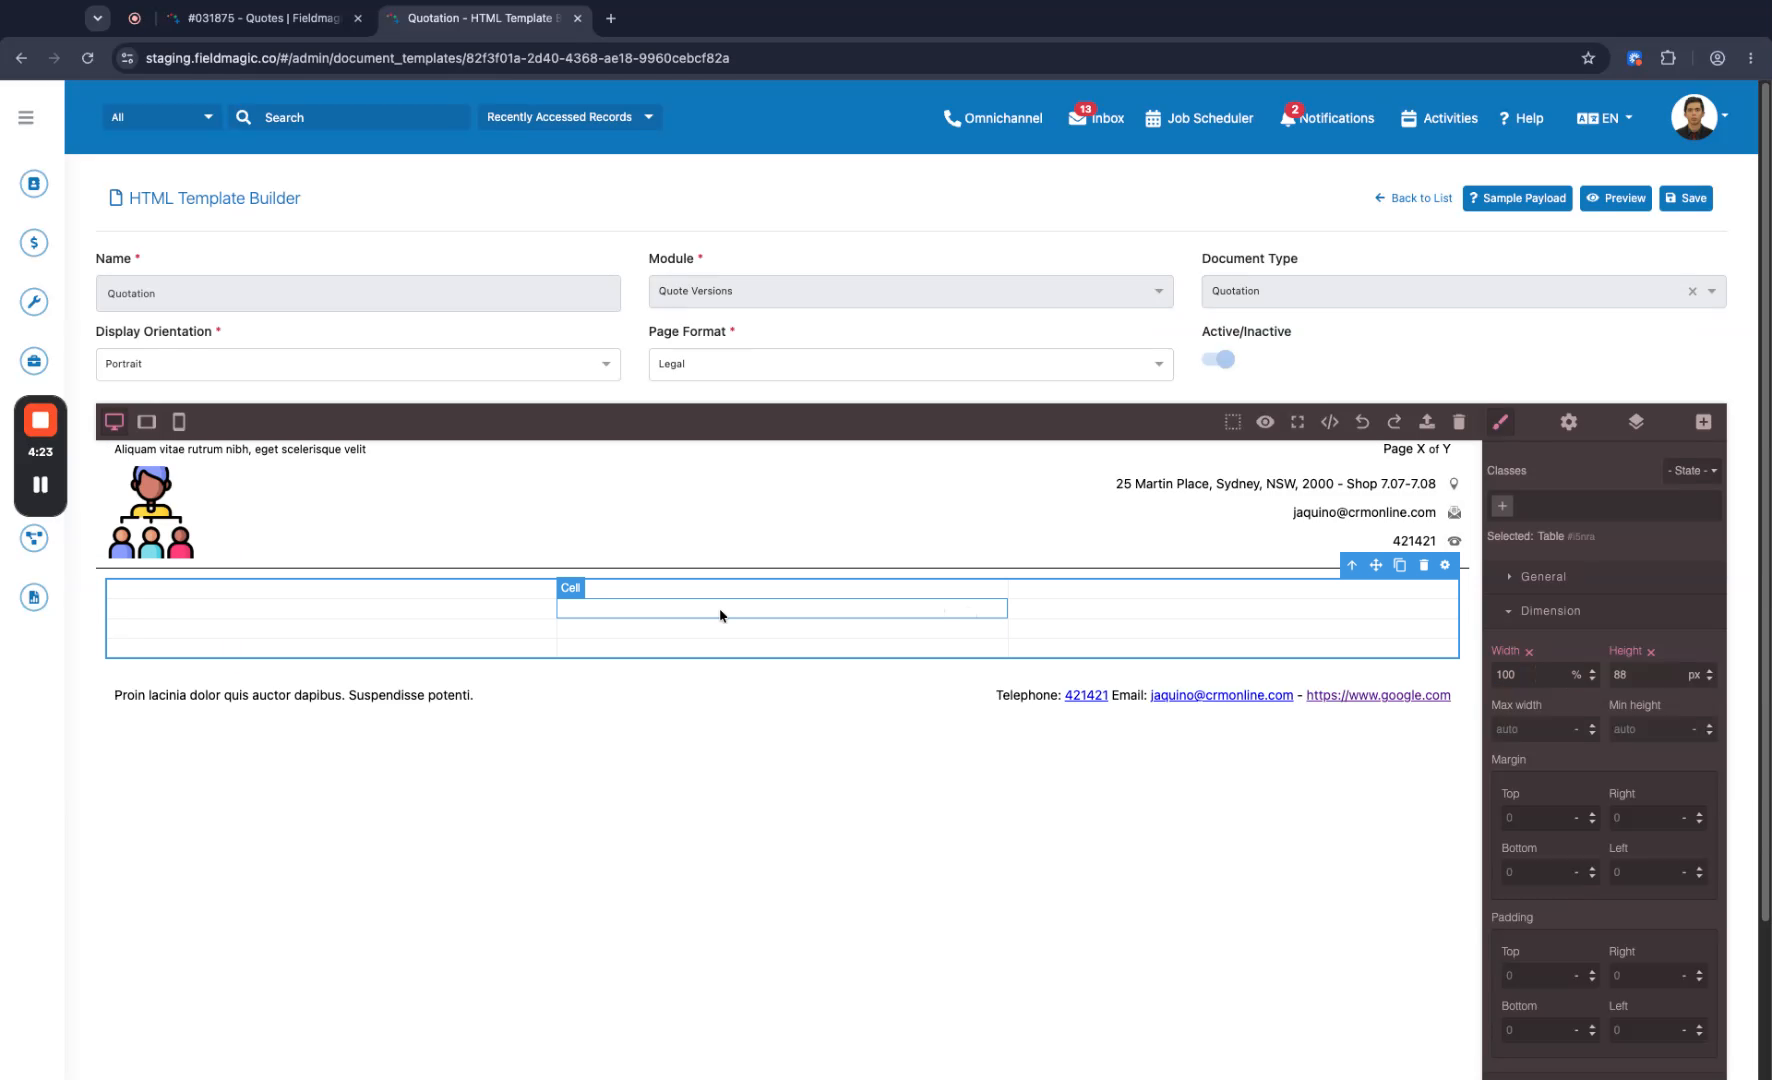Switch canvas to desktop device view
This screenshot has height=1080, width=1772.
pyautogui.click(x=115, y=422)
